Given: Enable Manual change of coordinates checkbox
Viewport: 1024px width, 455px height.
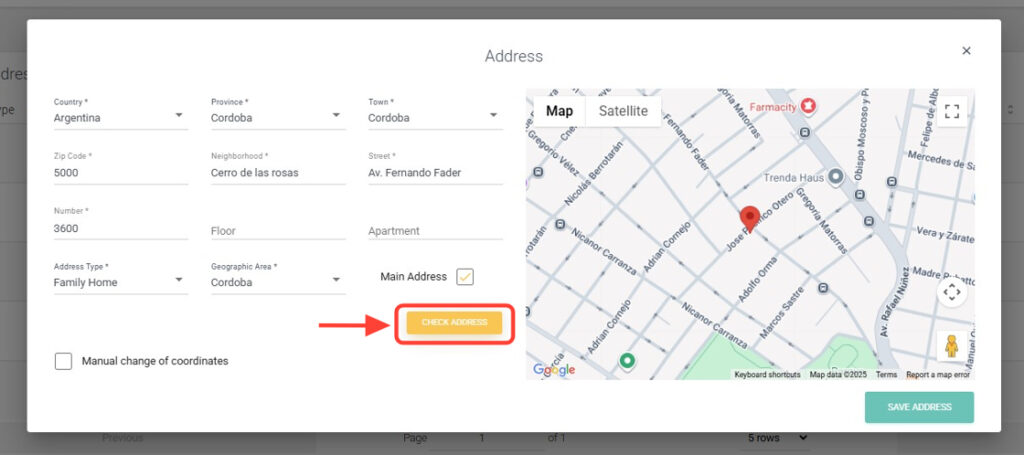Looking at the screenshot, I should [x=63, y=361].
